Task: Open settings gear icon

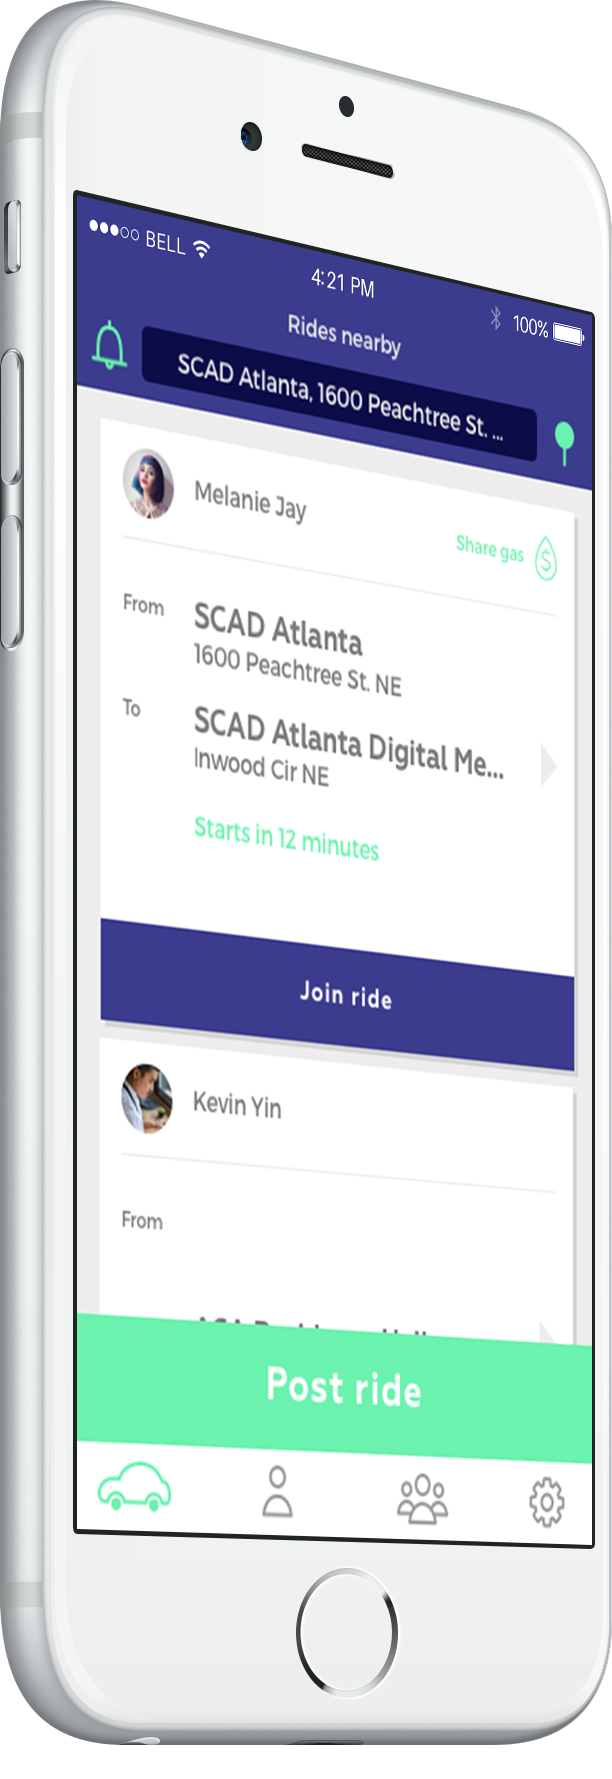Action: click(547, 1503)
